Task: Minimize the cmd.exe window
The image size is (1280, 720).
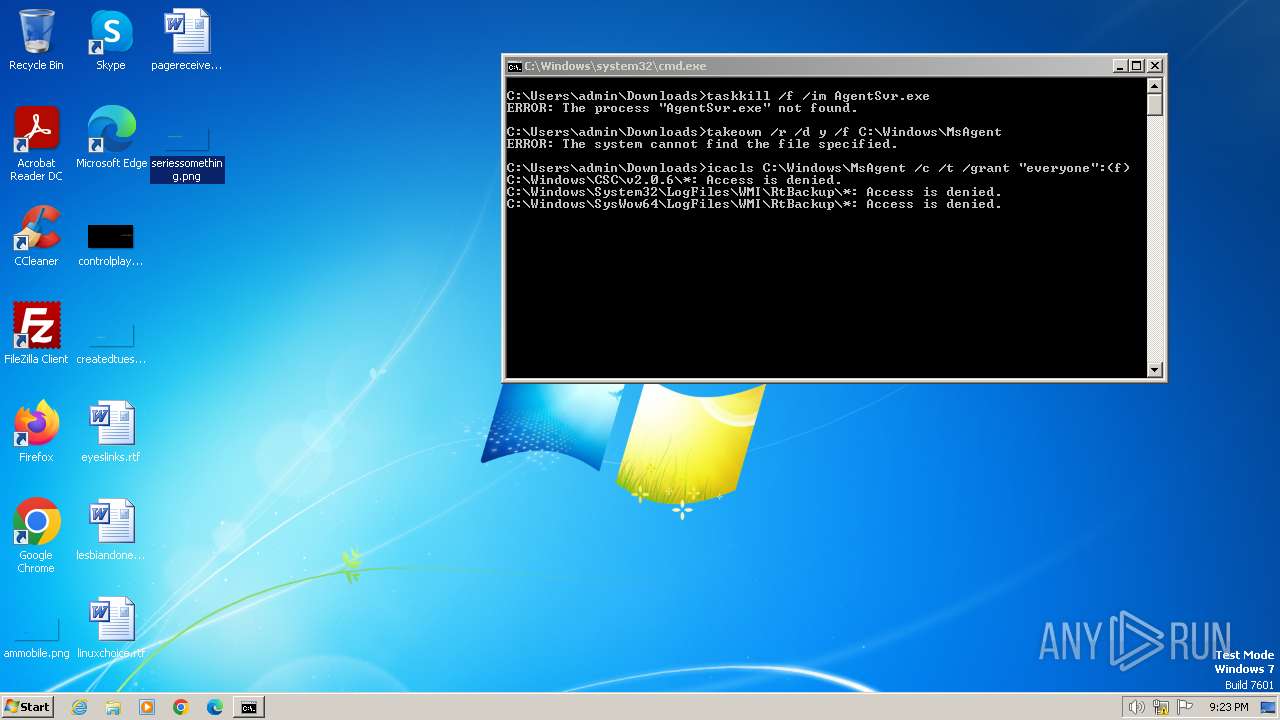Action: click(1120, 66)
